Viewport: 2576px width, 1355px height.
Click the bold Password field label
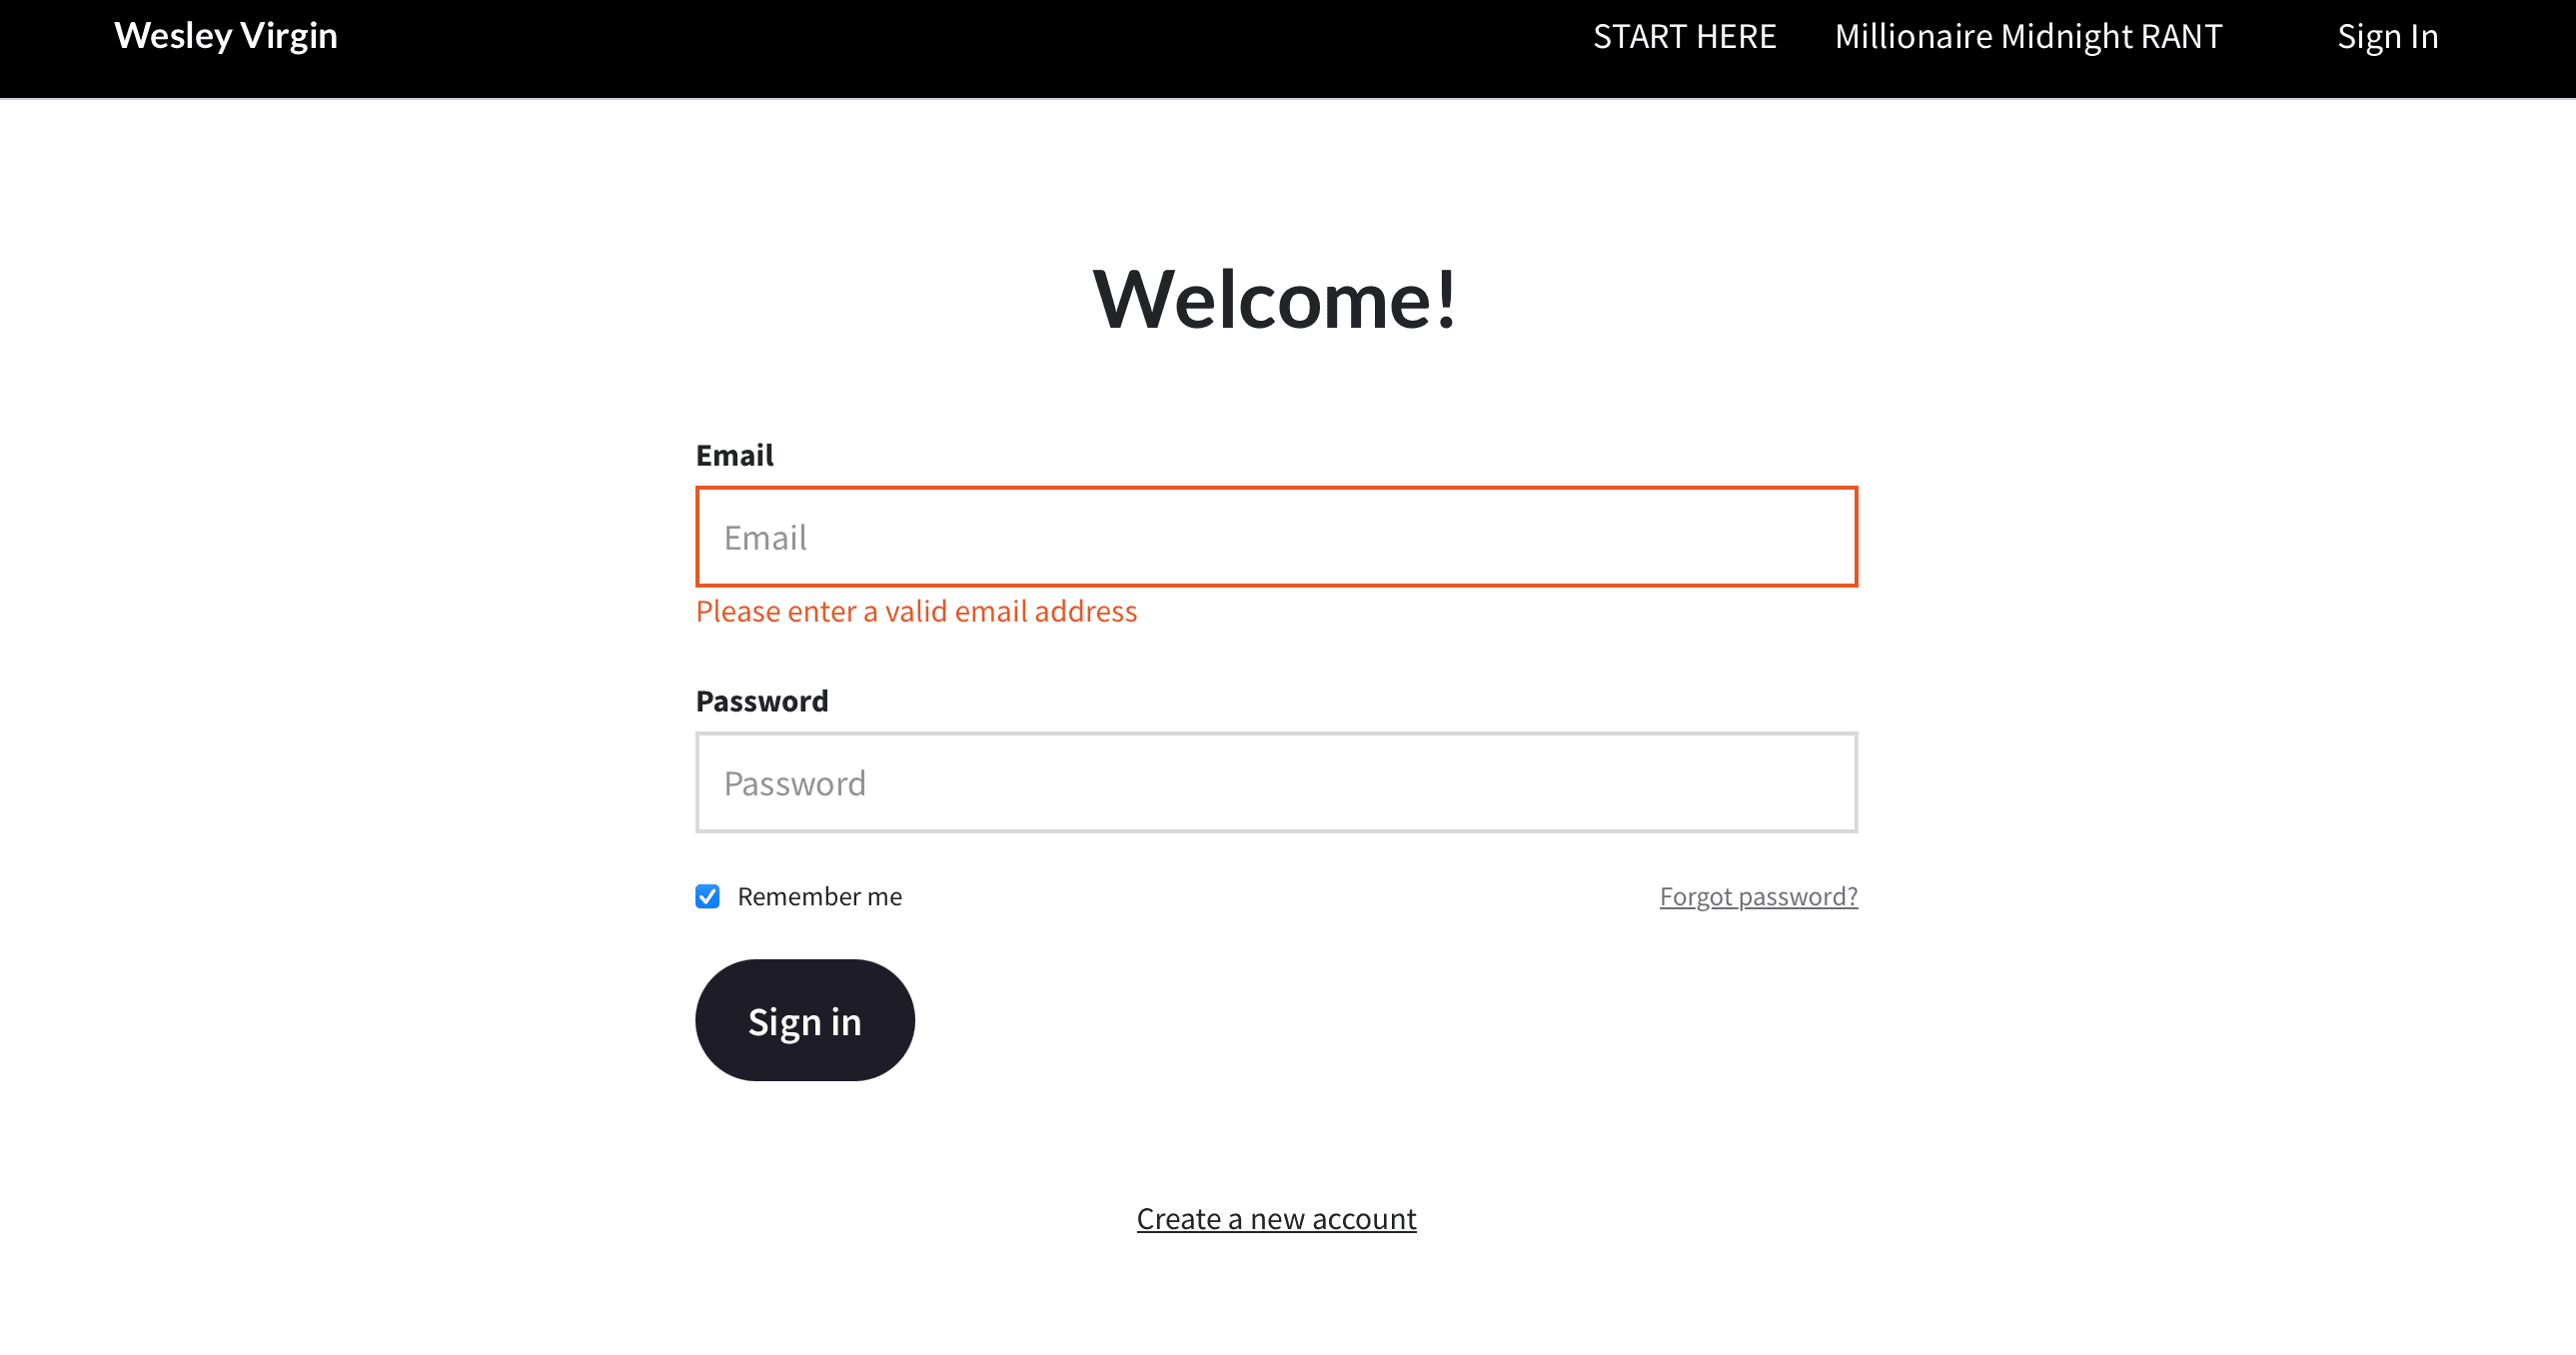tap(761, 701)
